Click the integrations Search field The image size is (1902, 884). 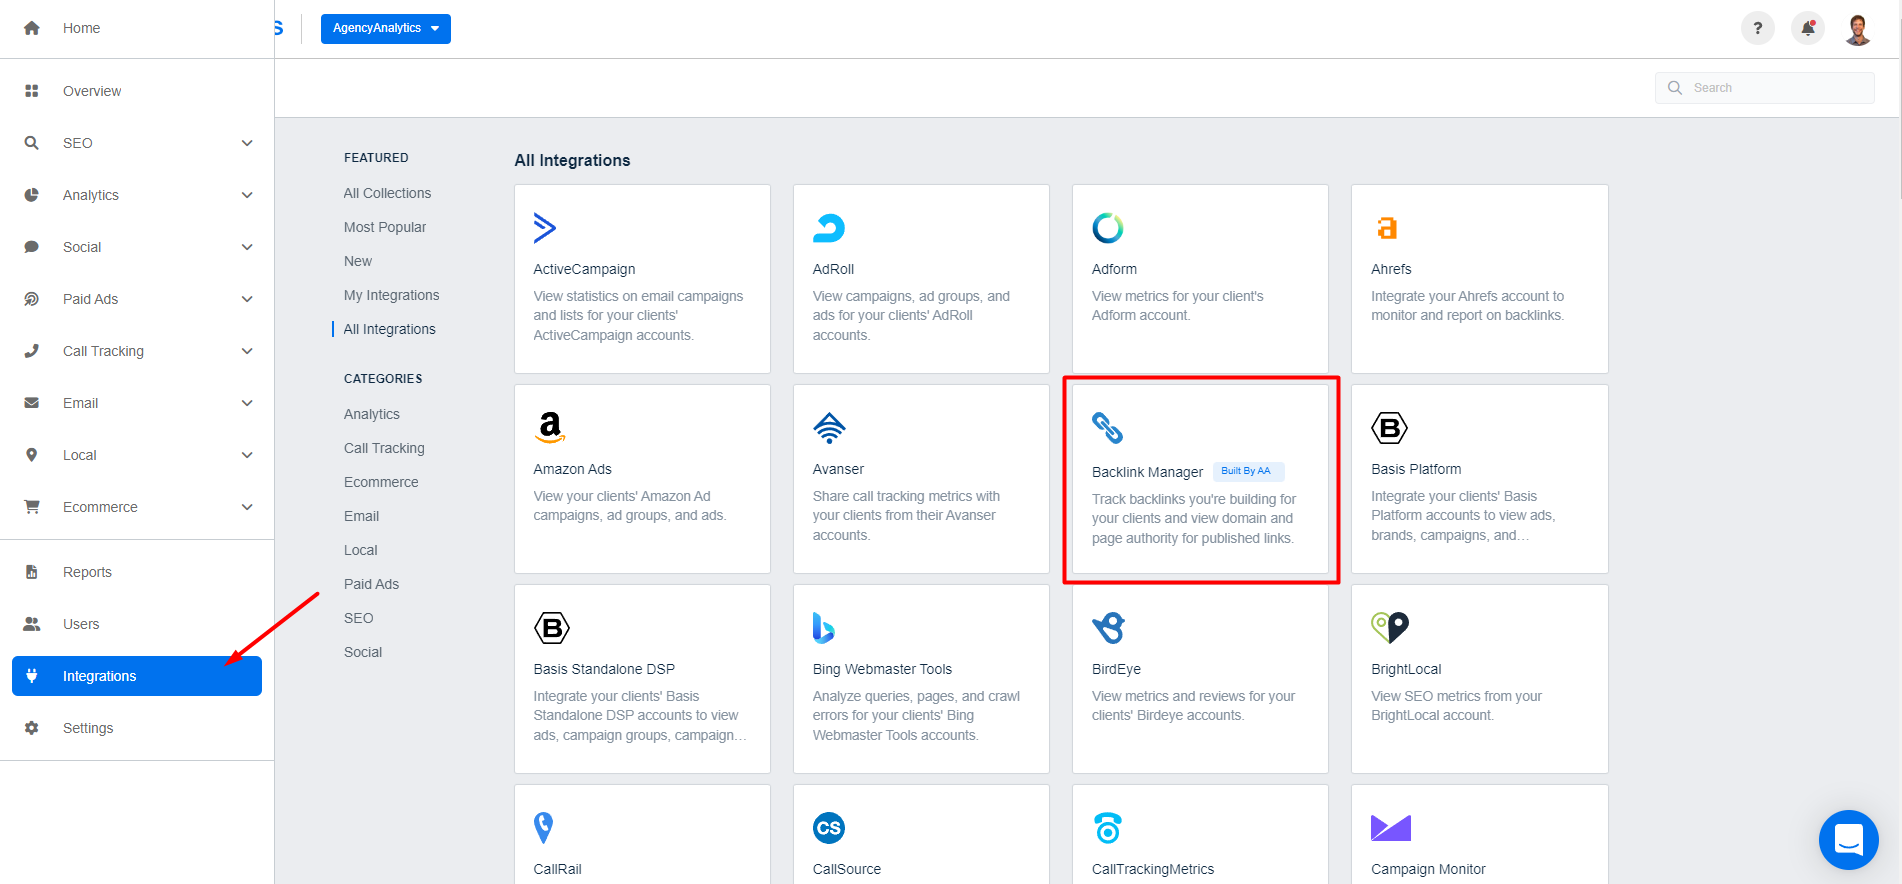1765,88
